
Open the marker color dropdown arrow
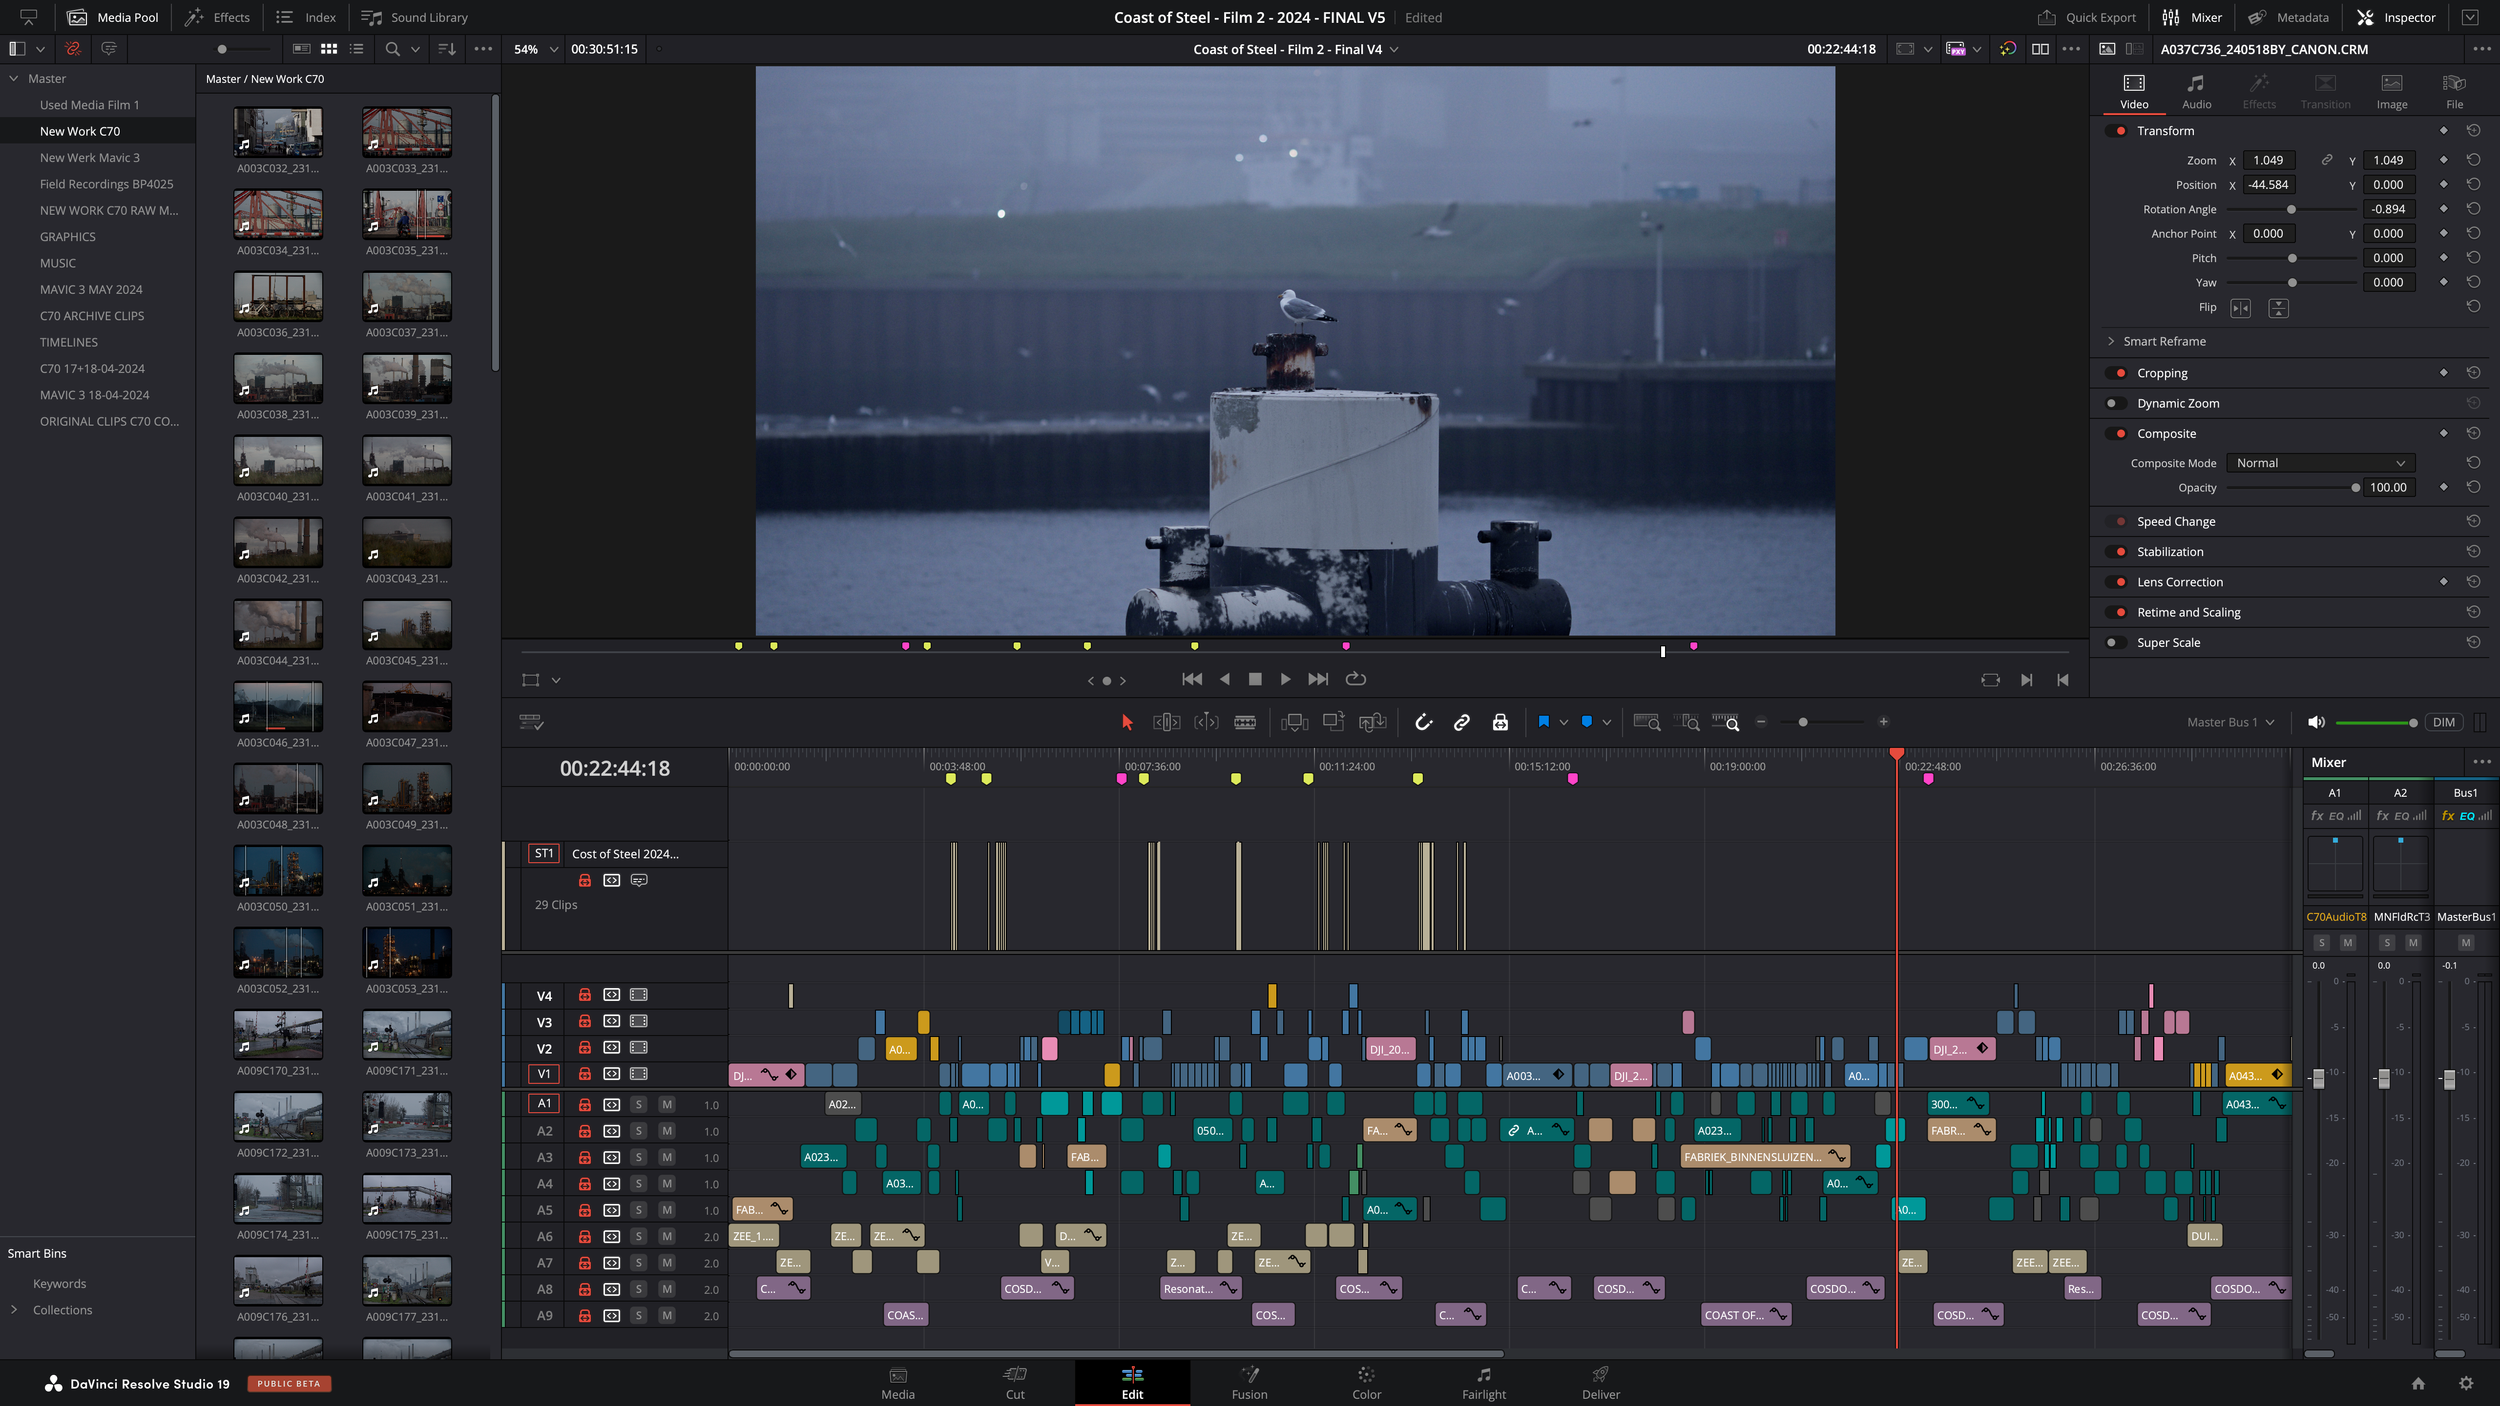pyautogui.click(x=1607, y=722)
